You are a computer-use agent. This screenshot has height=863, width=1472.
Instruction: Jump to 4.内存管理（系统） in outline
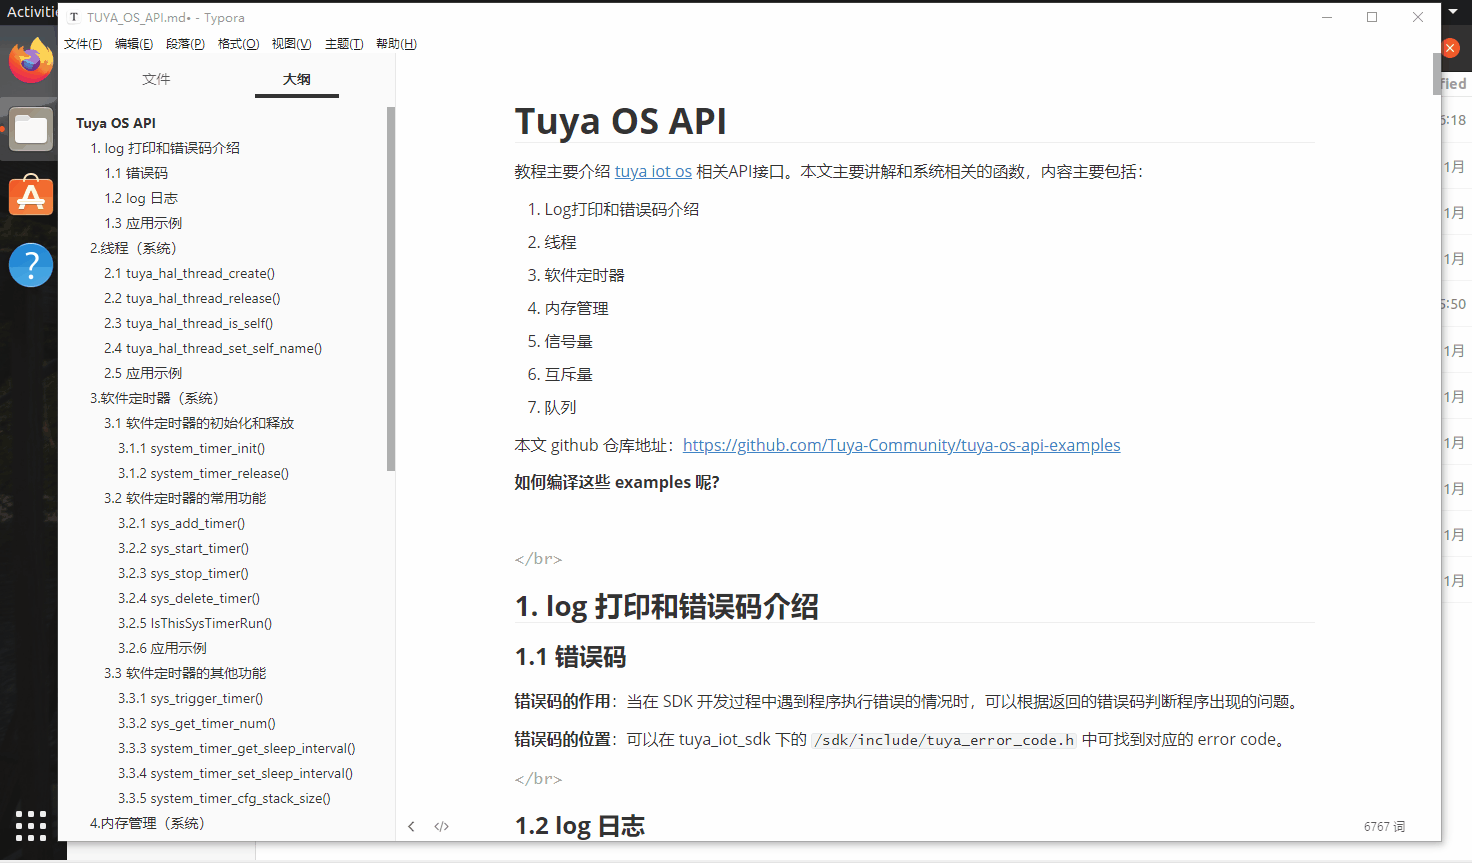pos(147,823)
